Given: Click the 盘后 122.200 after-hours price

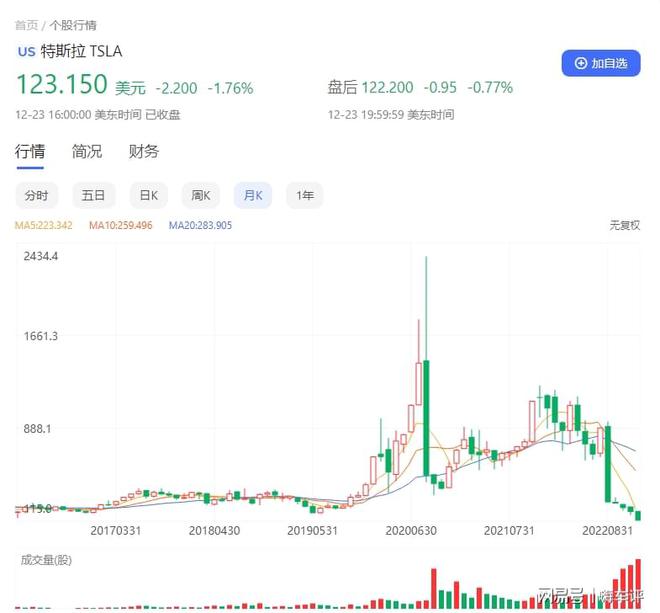Looking at the screenshot, I should [x=370, y=88].
